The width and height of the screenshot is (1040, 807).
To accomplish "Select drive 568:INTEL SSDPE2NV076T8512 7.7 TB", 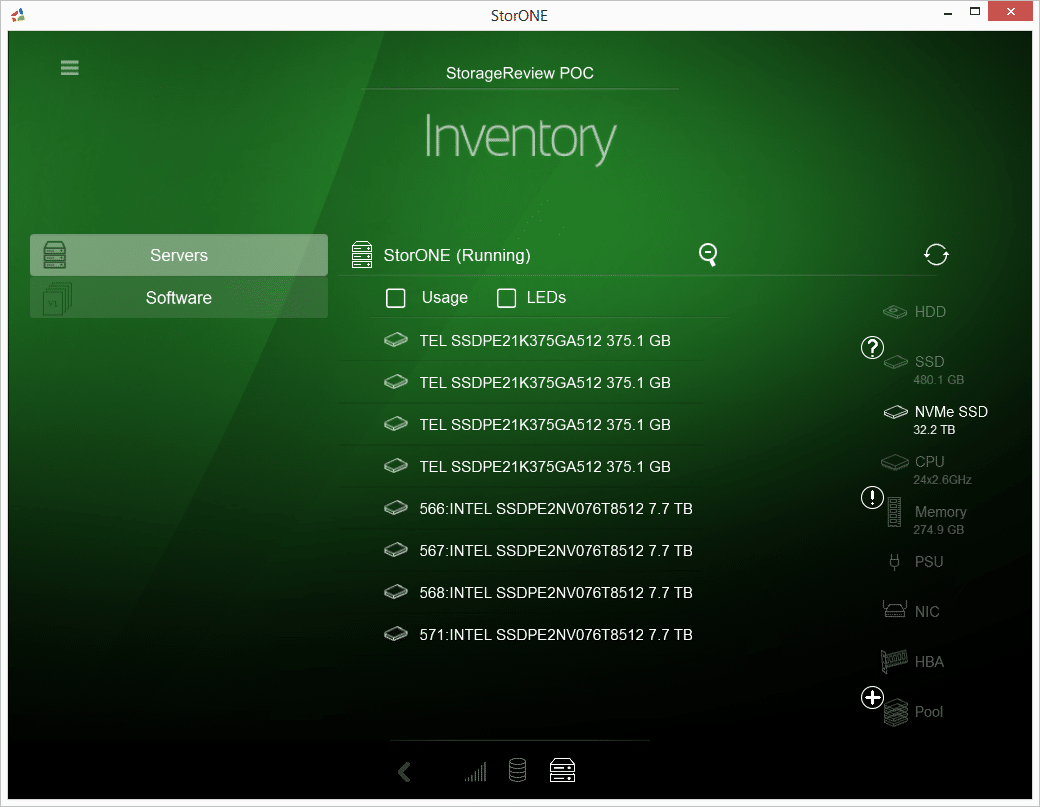I will (x=538, y=593).
